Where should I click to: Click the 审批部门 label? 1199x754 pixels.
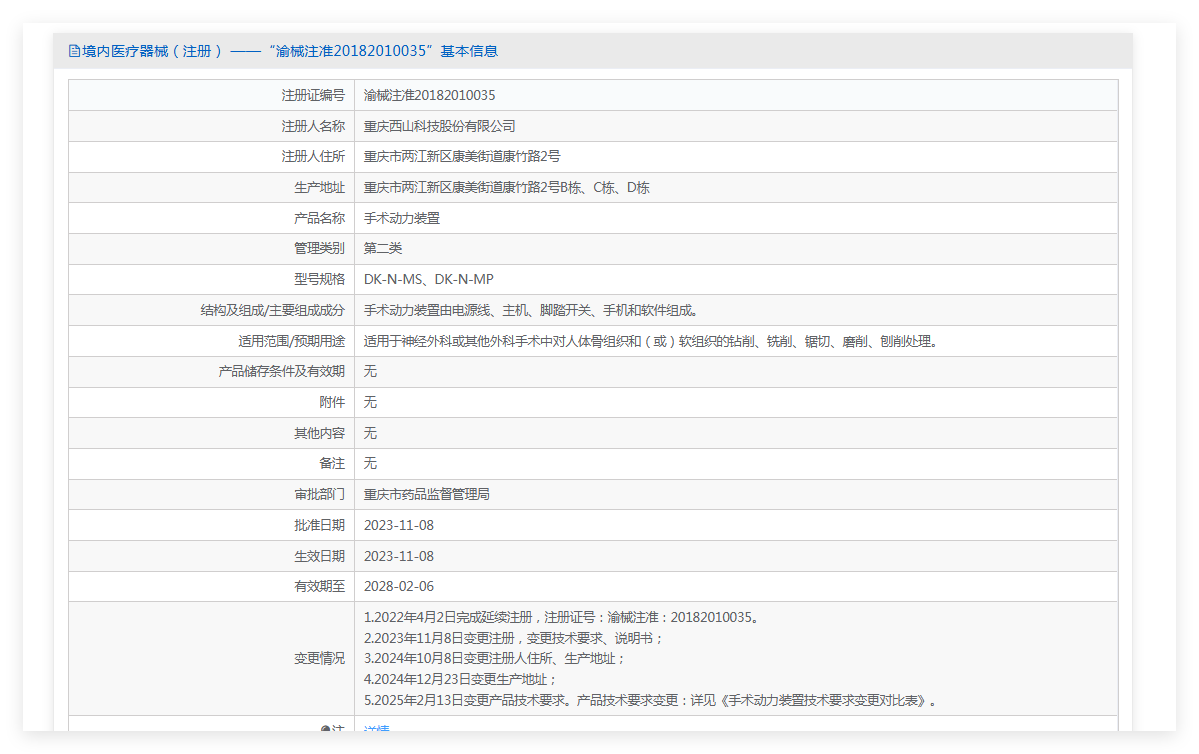tap(320, 495)
